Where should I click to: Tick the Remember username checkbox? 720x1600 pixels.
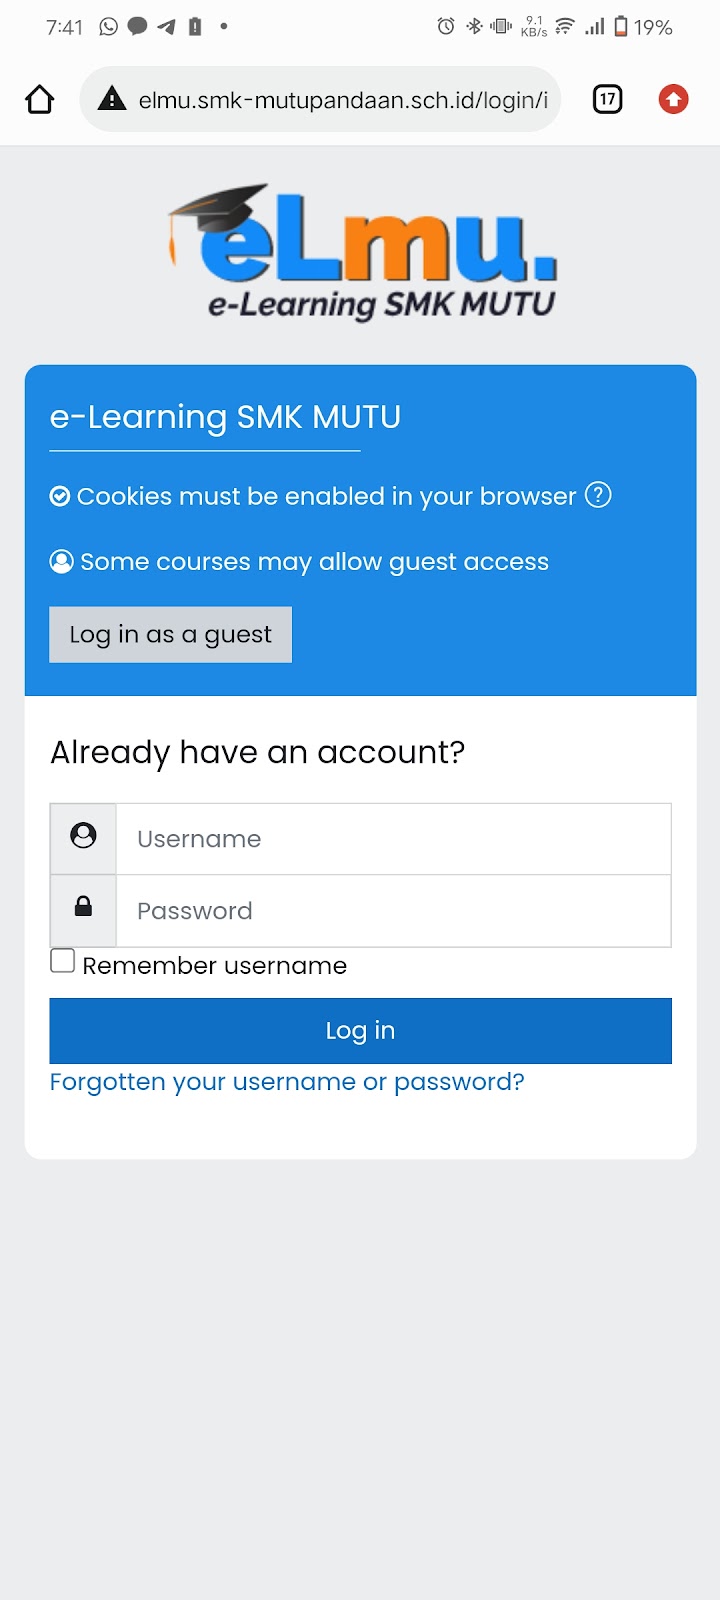click(x=63, y=961)
